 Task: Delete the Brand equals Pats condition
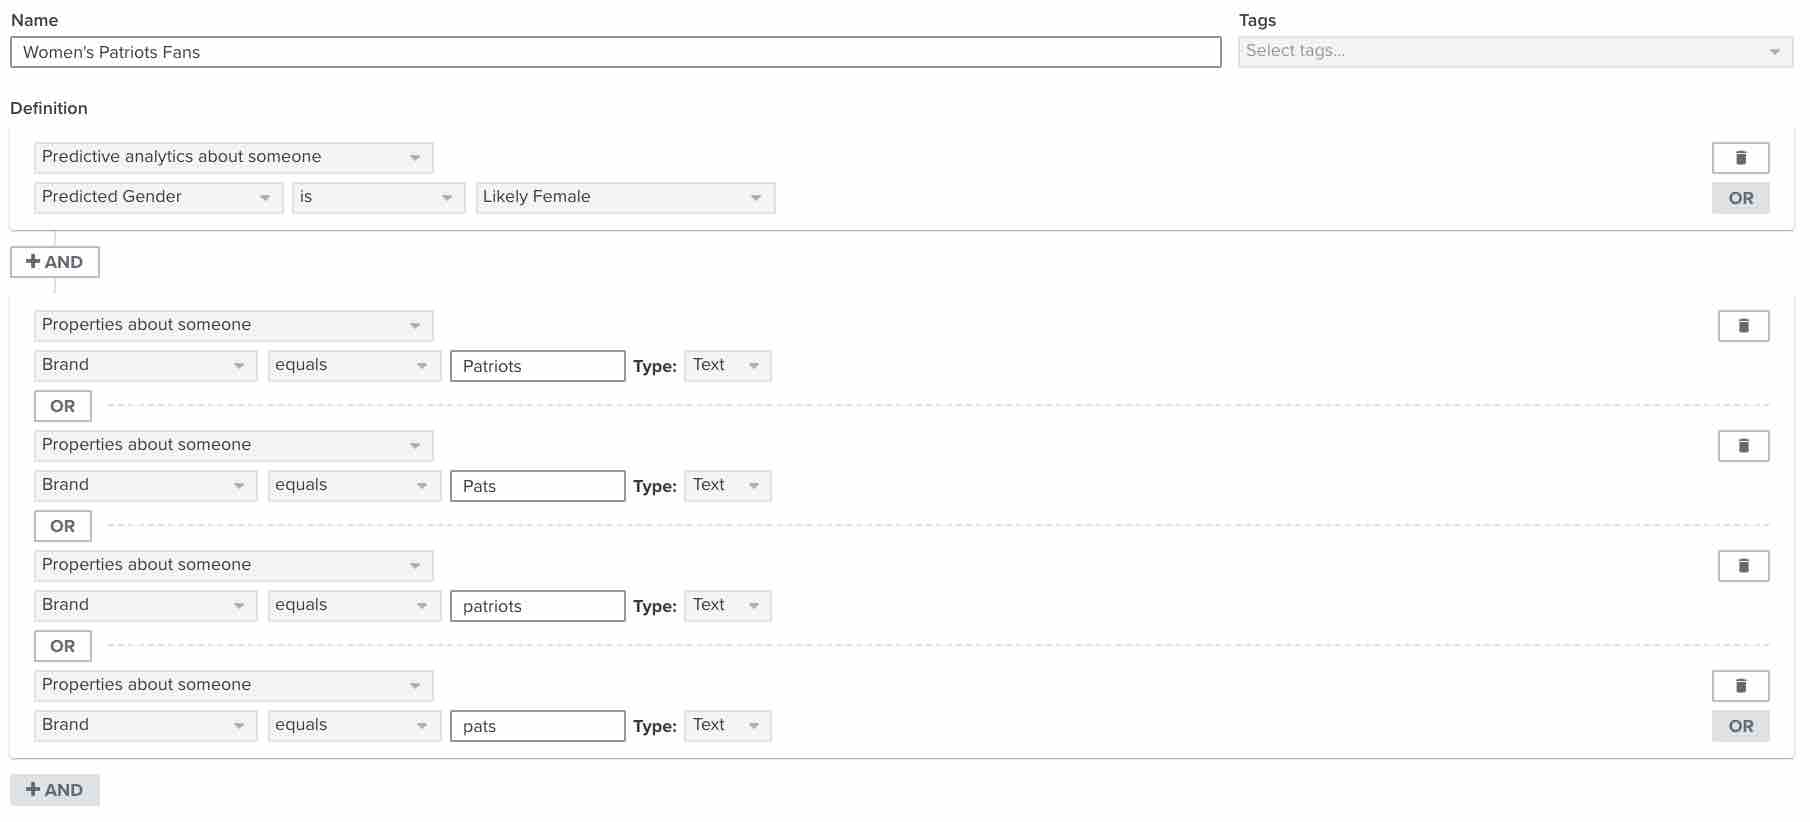pyautogui.click(x=1743, y=445)
